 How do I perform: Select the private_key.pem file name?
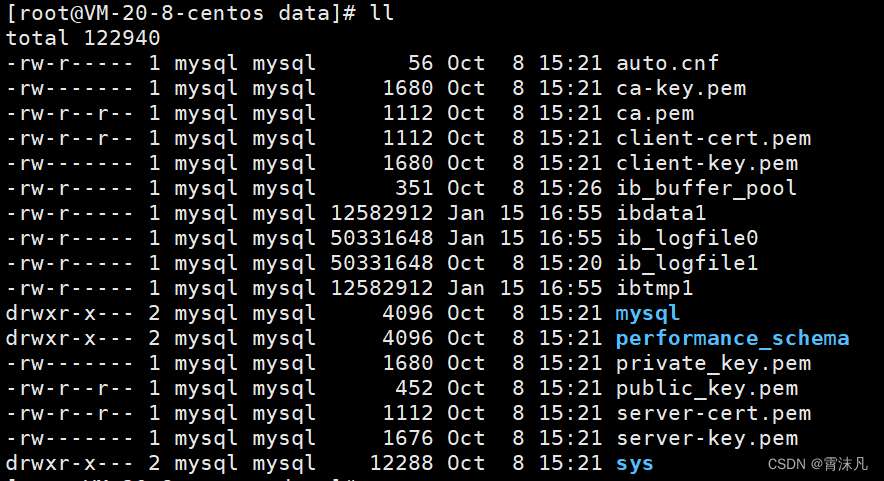coord(713,363)
